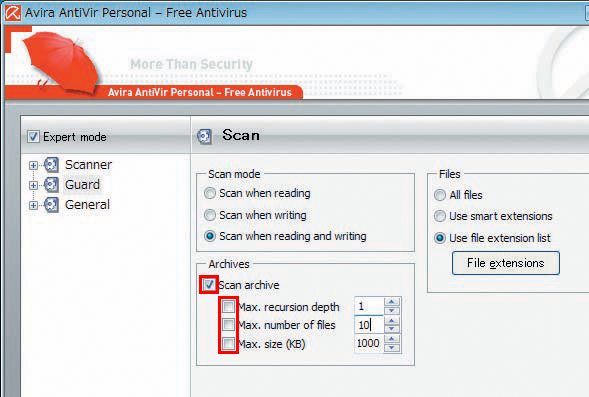Open the File extensions dialog
This screenshot has height=397, width=589.
tap(506, 263)
